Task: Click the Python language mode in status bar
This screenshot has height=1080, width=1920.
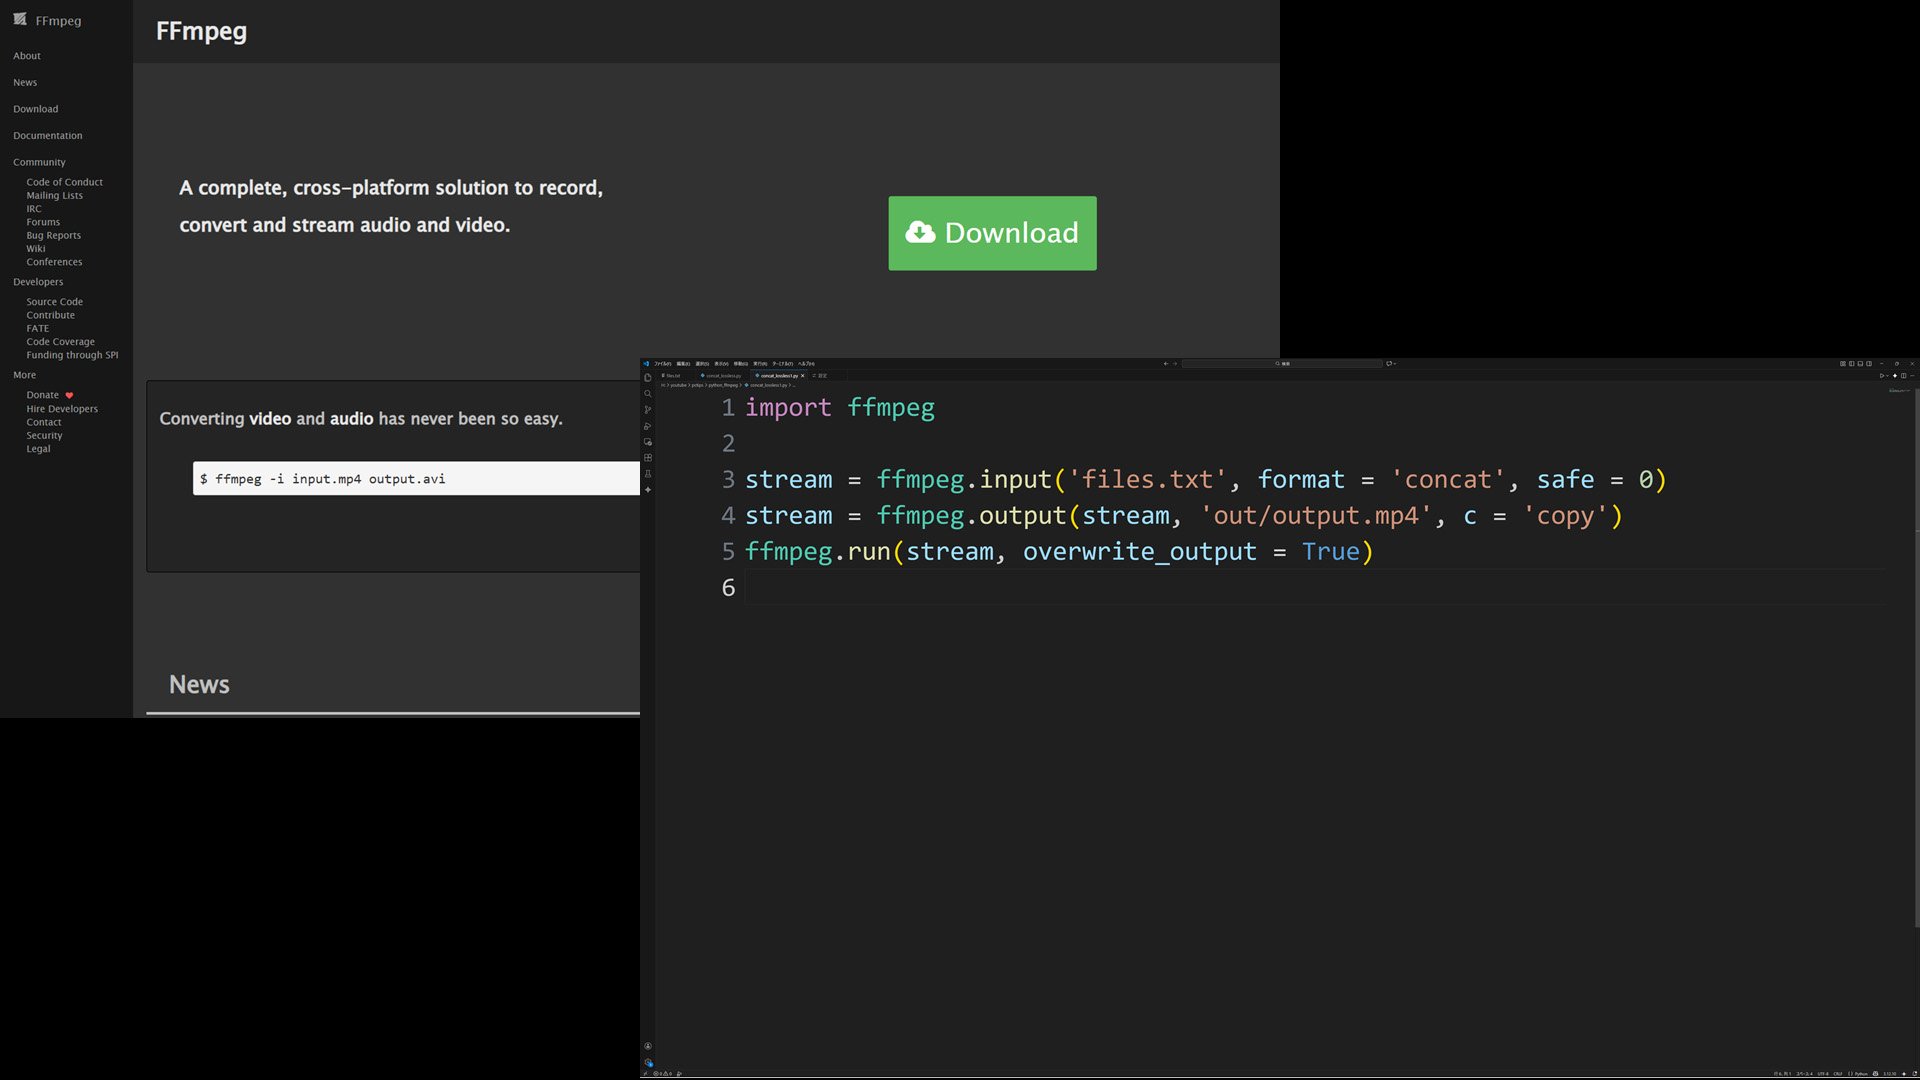Action: point(1861,1074)
